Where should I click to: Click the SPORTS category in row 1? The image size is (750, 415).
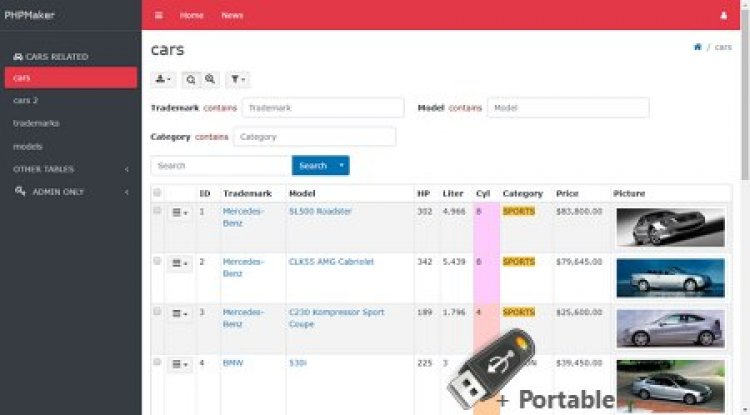[x=519, y=211]
